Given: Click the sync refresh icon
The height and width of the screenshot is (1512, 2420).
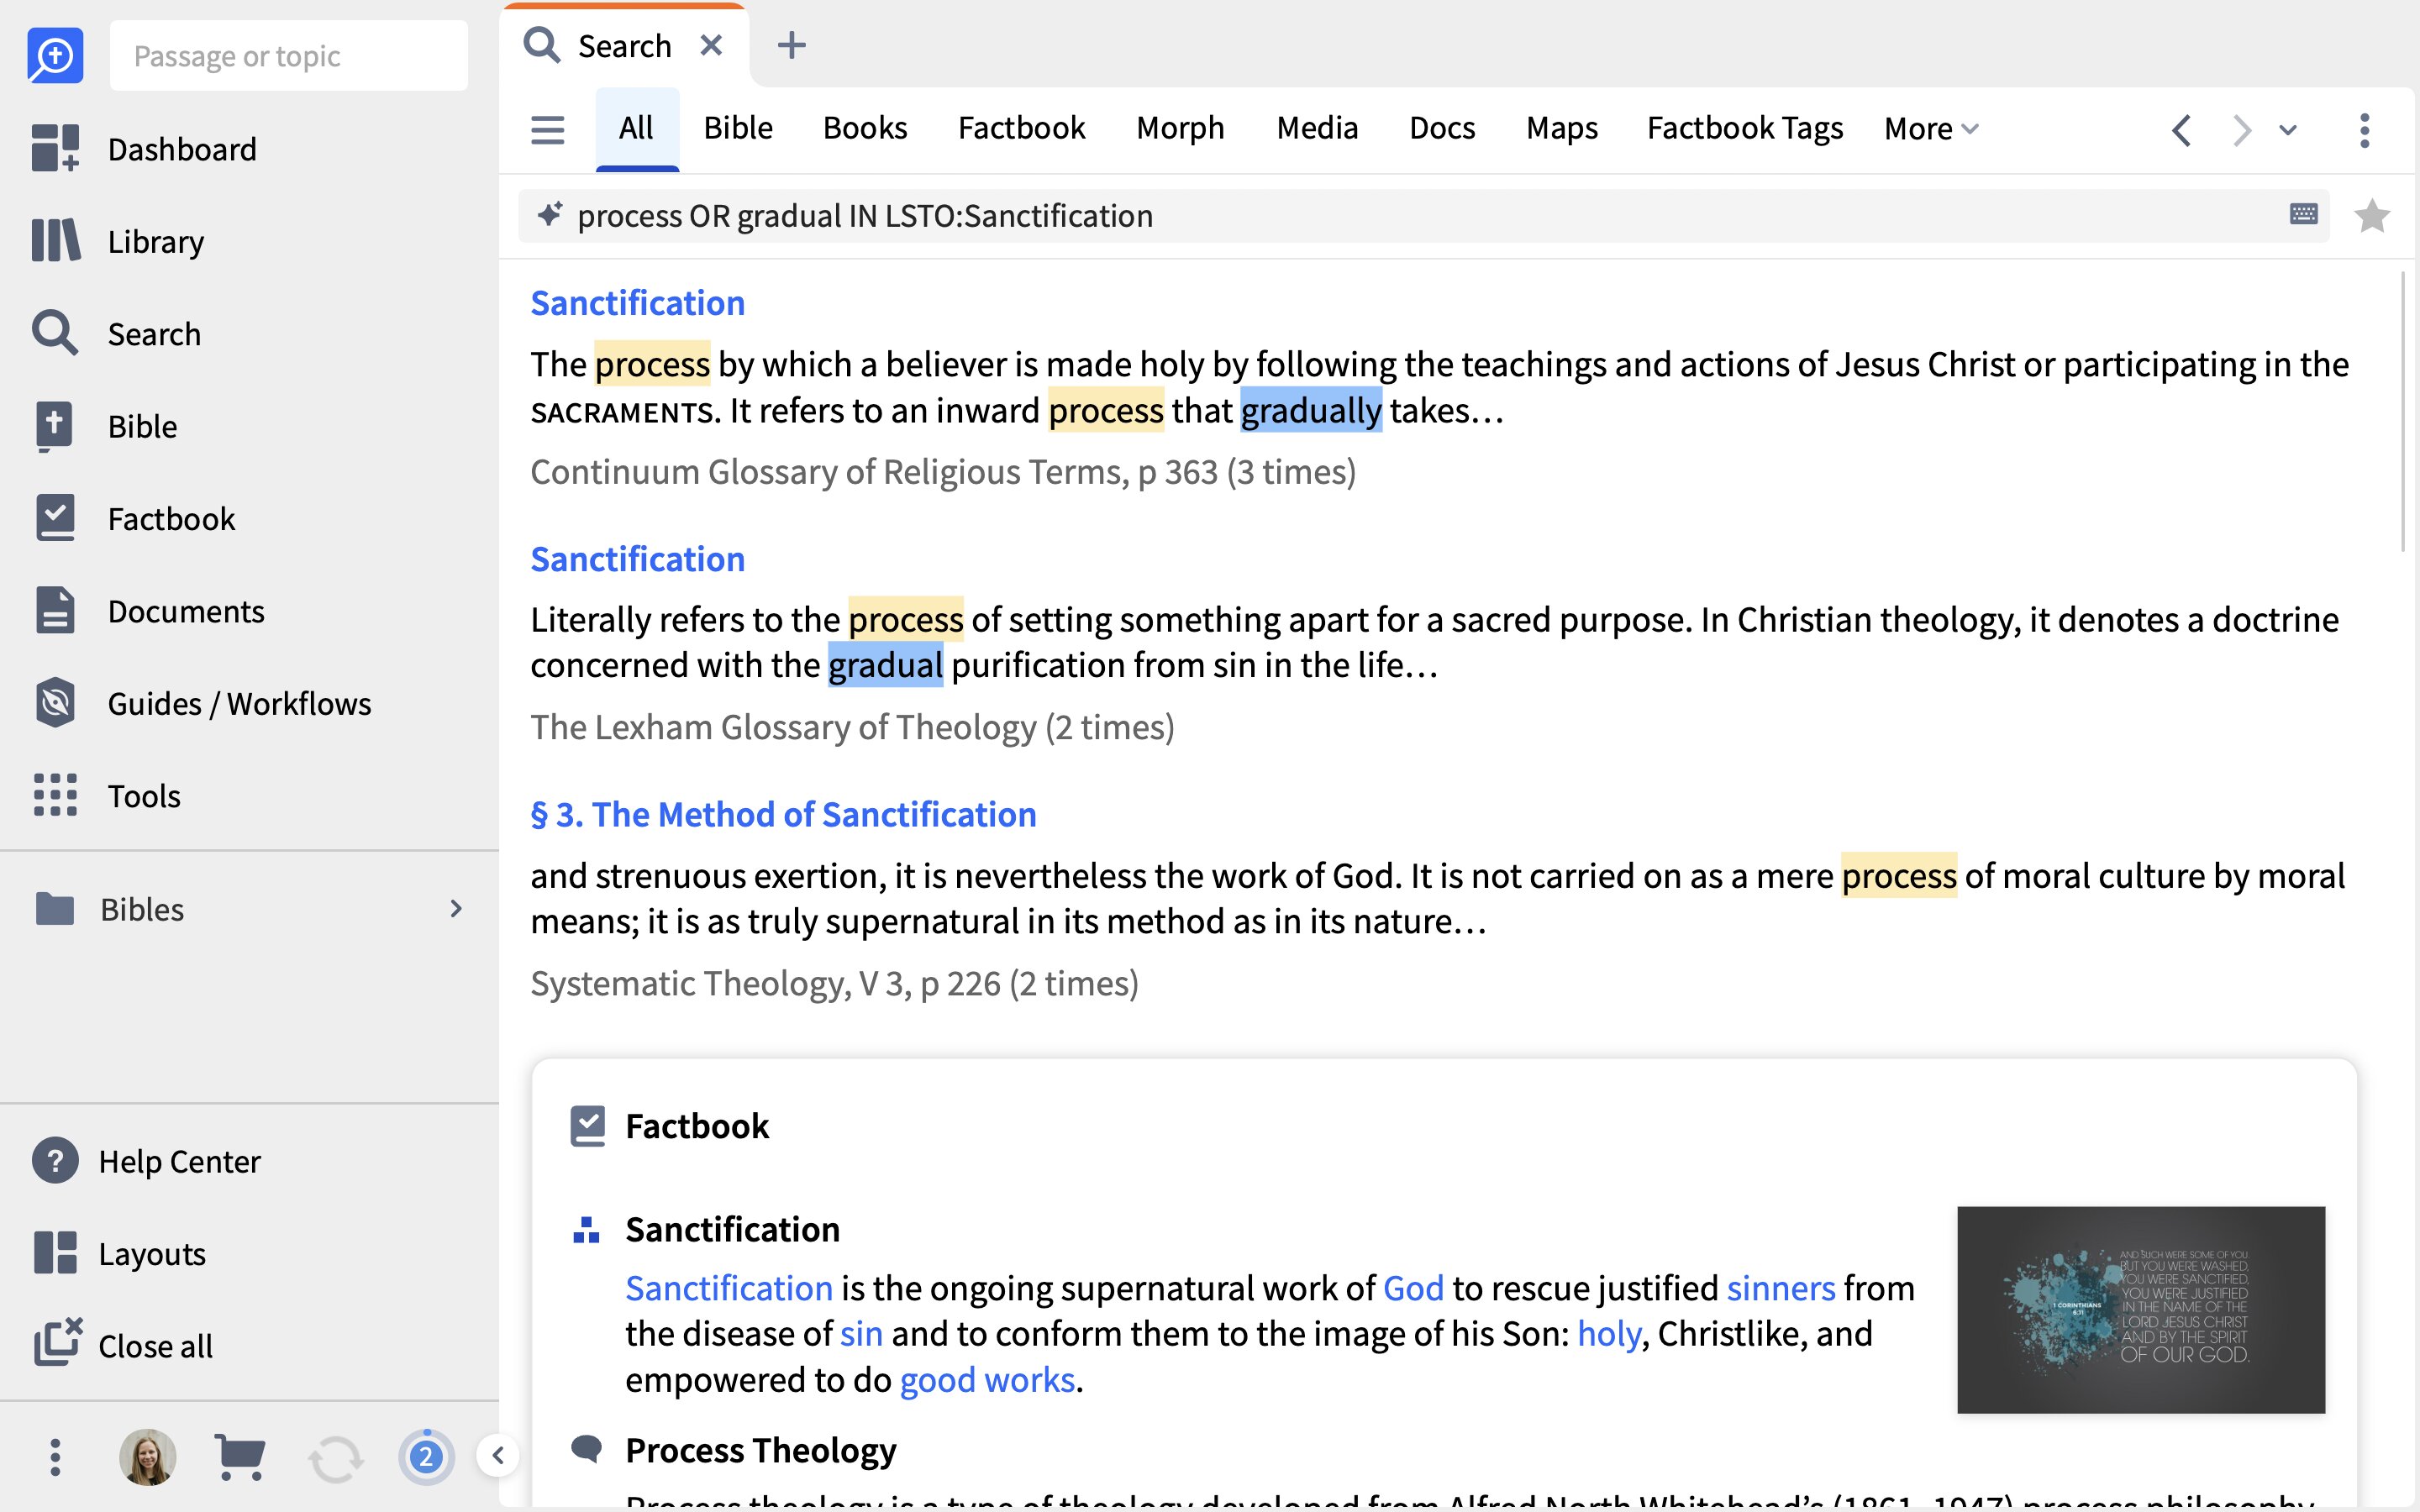Looking at the screenshot, I should click(x=335, y=1459).
